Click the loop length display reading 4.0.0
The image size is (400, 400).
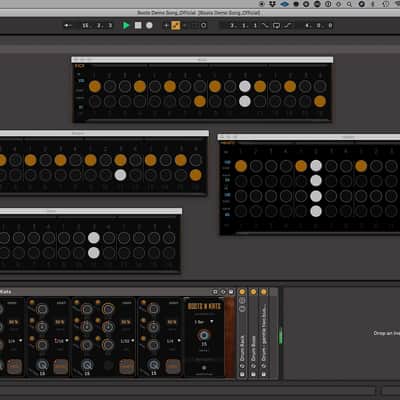coord(318,26)
